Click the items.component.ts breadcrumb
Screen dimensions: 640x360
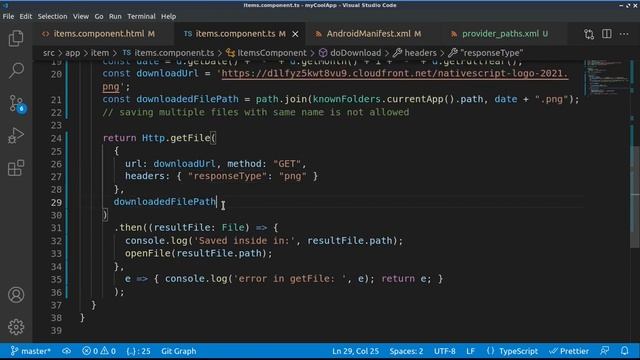coord(174,53)
